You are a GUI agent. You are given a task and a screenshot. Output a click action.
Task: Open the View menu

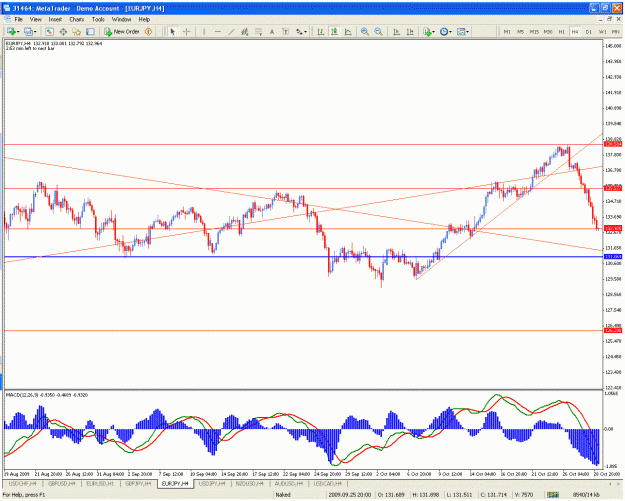[36, 19]
